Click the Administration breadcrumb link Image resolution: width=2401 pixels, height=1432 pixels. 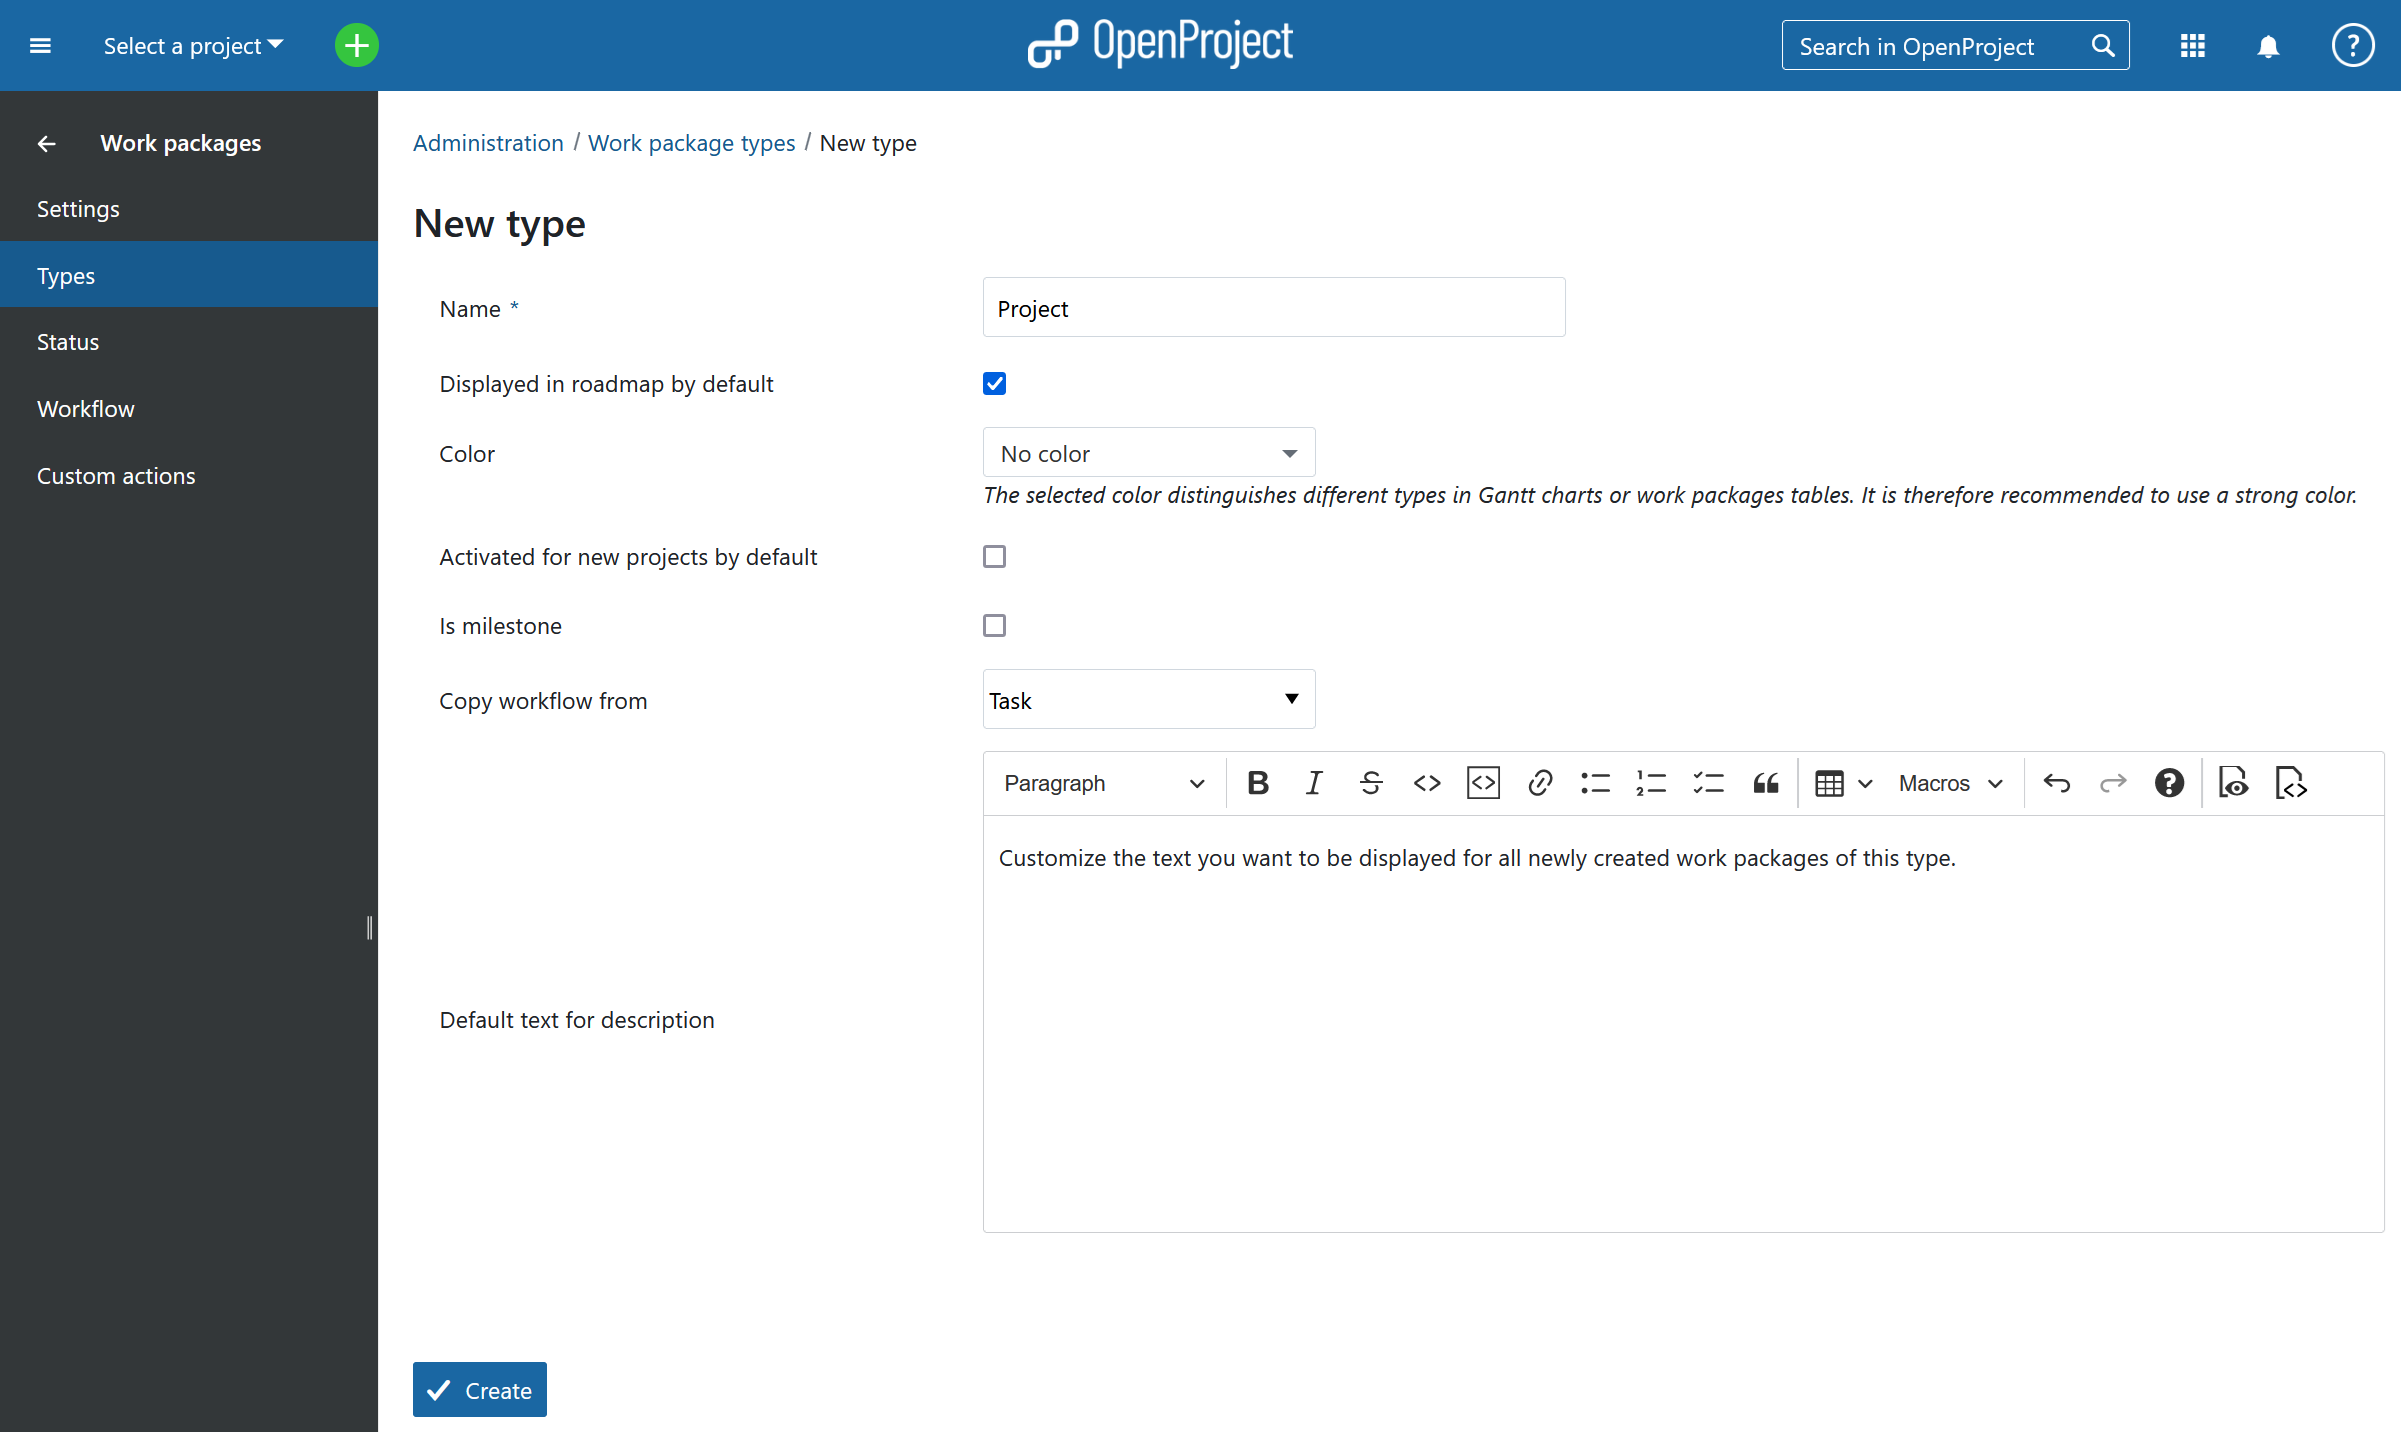point(489,143)
